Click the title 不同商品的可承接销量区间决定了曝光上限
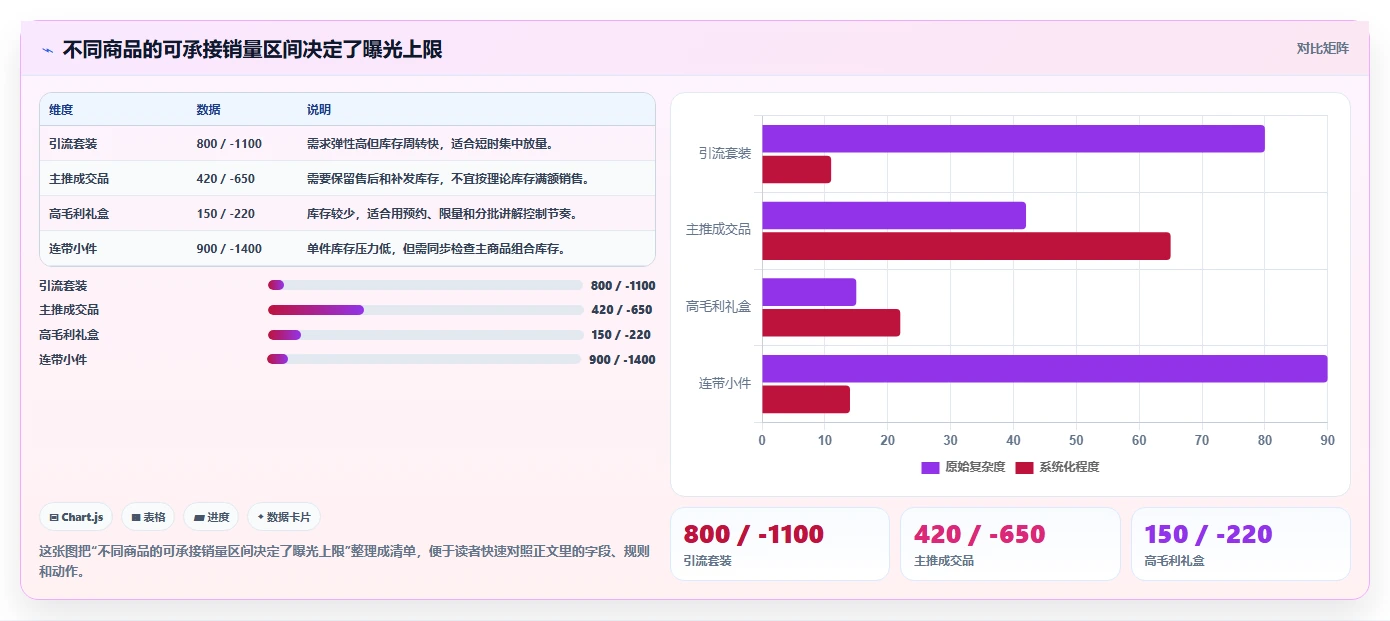1390x621 pixels. tap(252, 50)
